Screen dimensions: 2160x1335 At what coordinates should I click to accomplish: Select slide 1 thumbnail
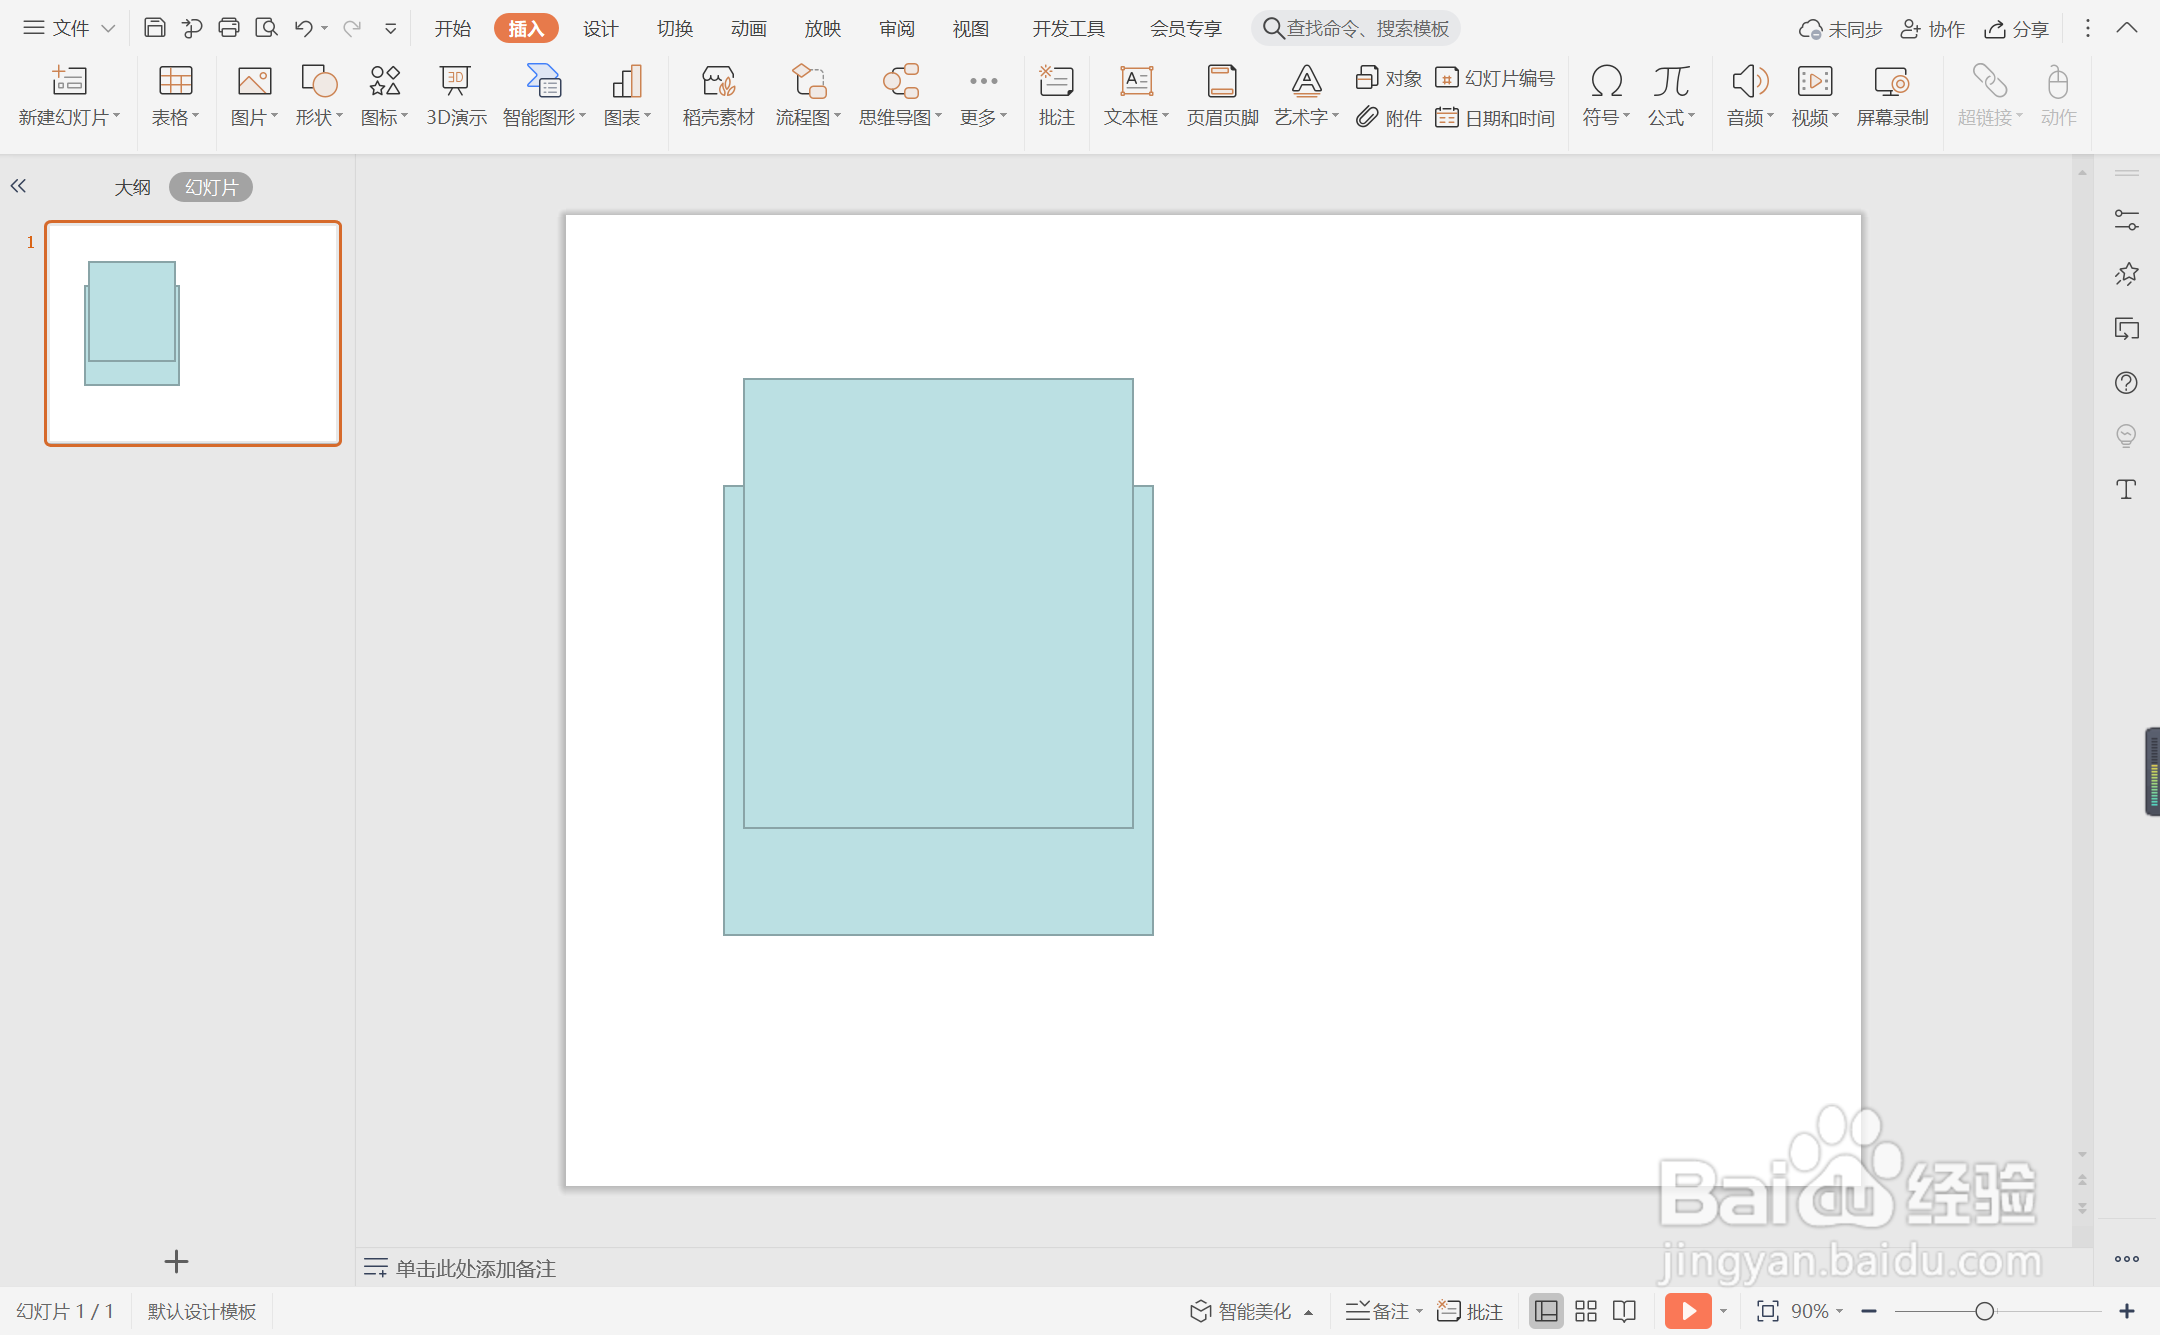[193, 333]
